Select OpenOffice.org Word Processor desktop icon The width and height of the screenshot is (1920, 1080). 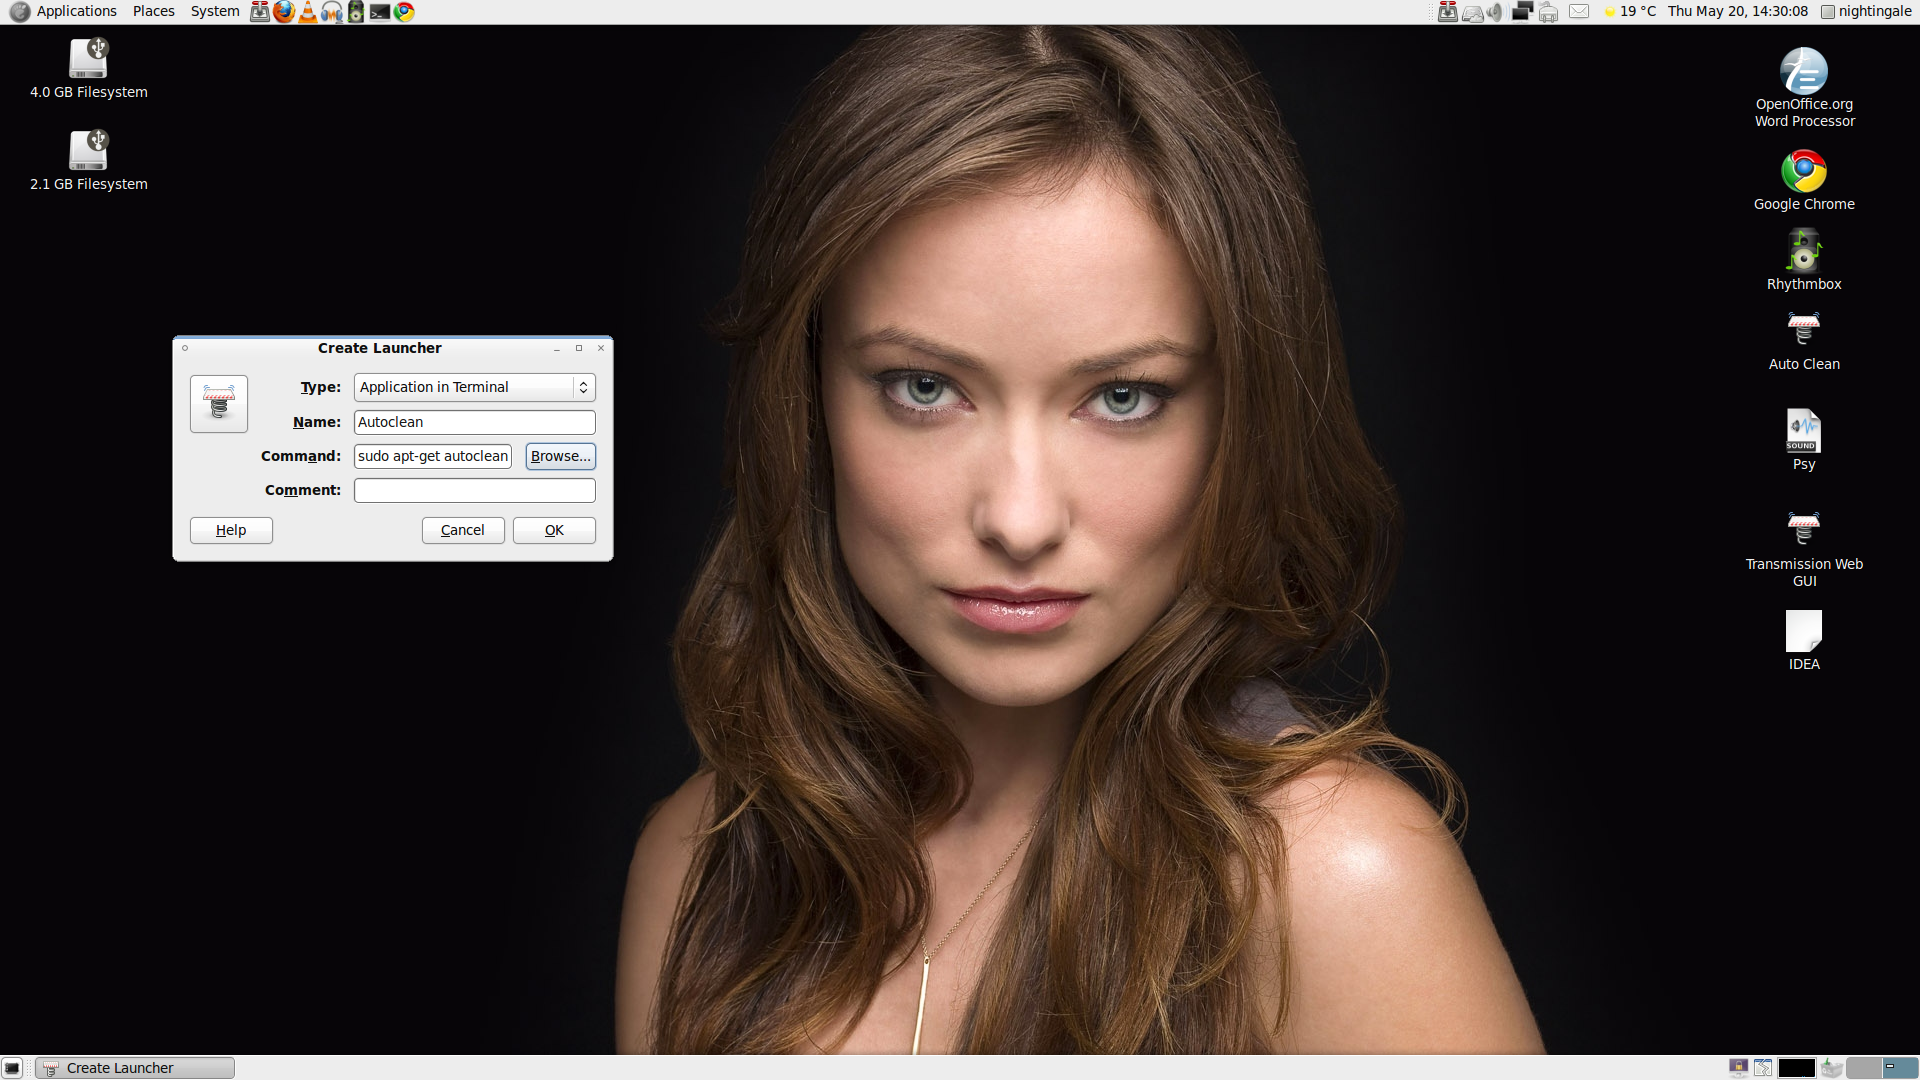coord(1804,87)
